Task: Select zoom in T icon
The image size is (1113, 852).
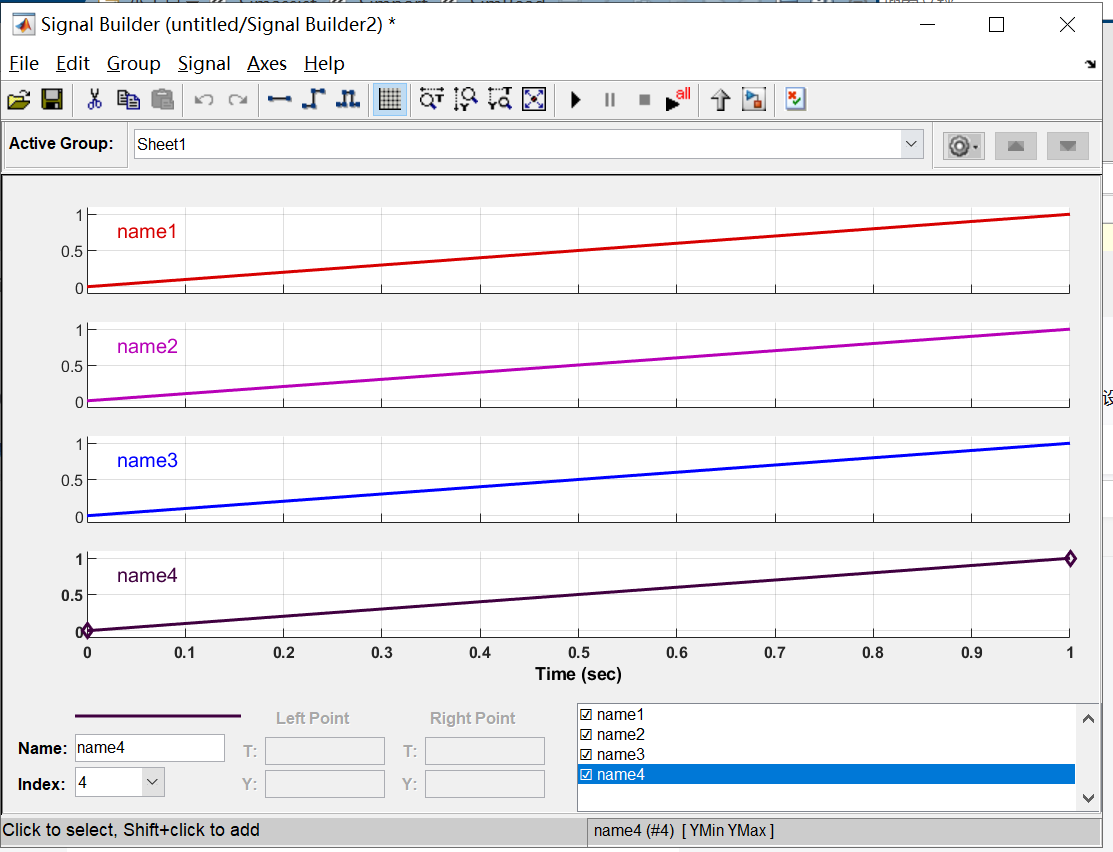Action: pos(431,99)
